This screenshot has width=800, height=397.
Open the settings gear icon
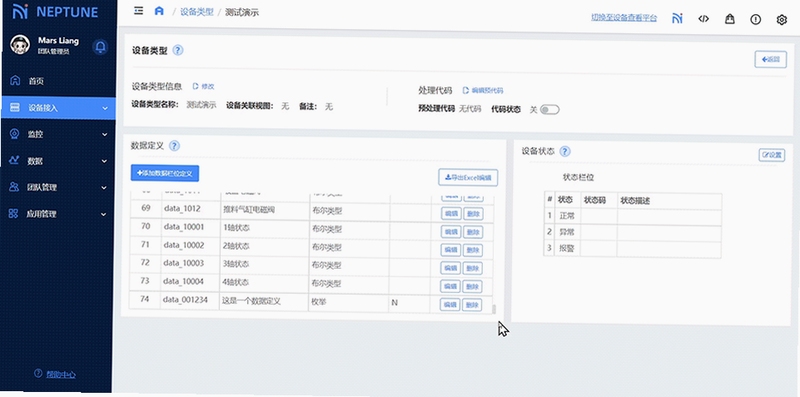coord(782,20)
